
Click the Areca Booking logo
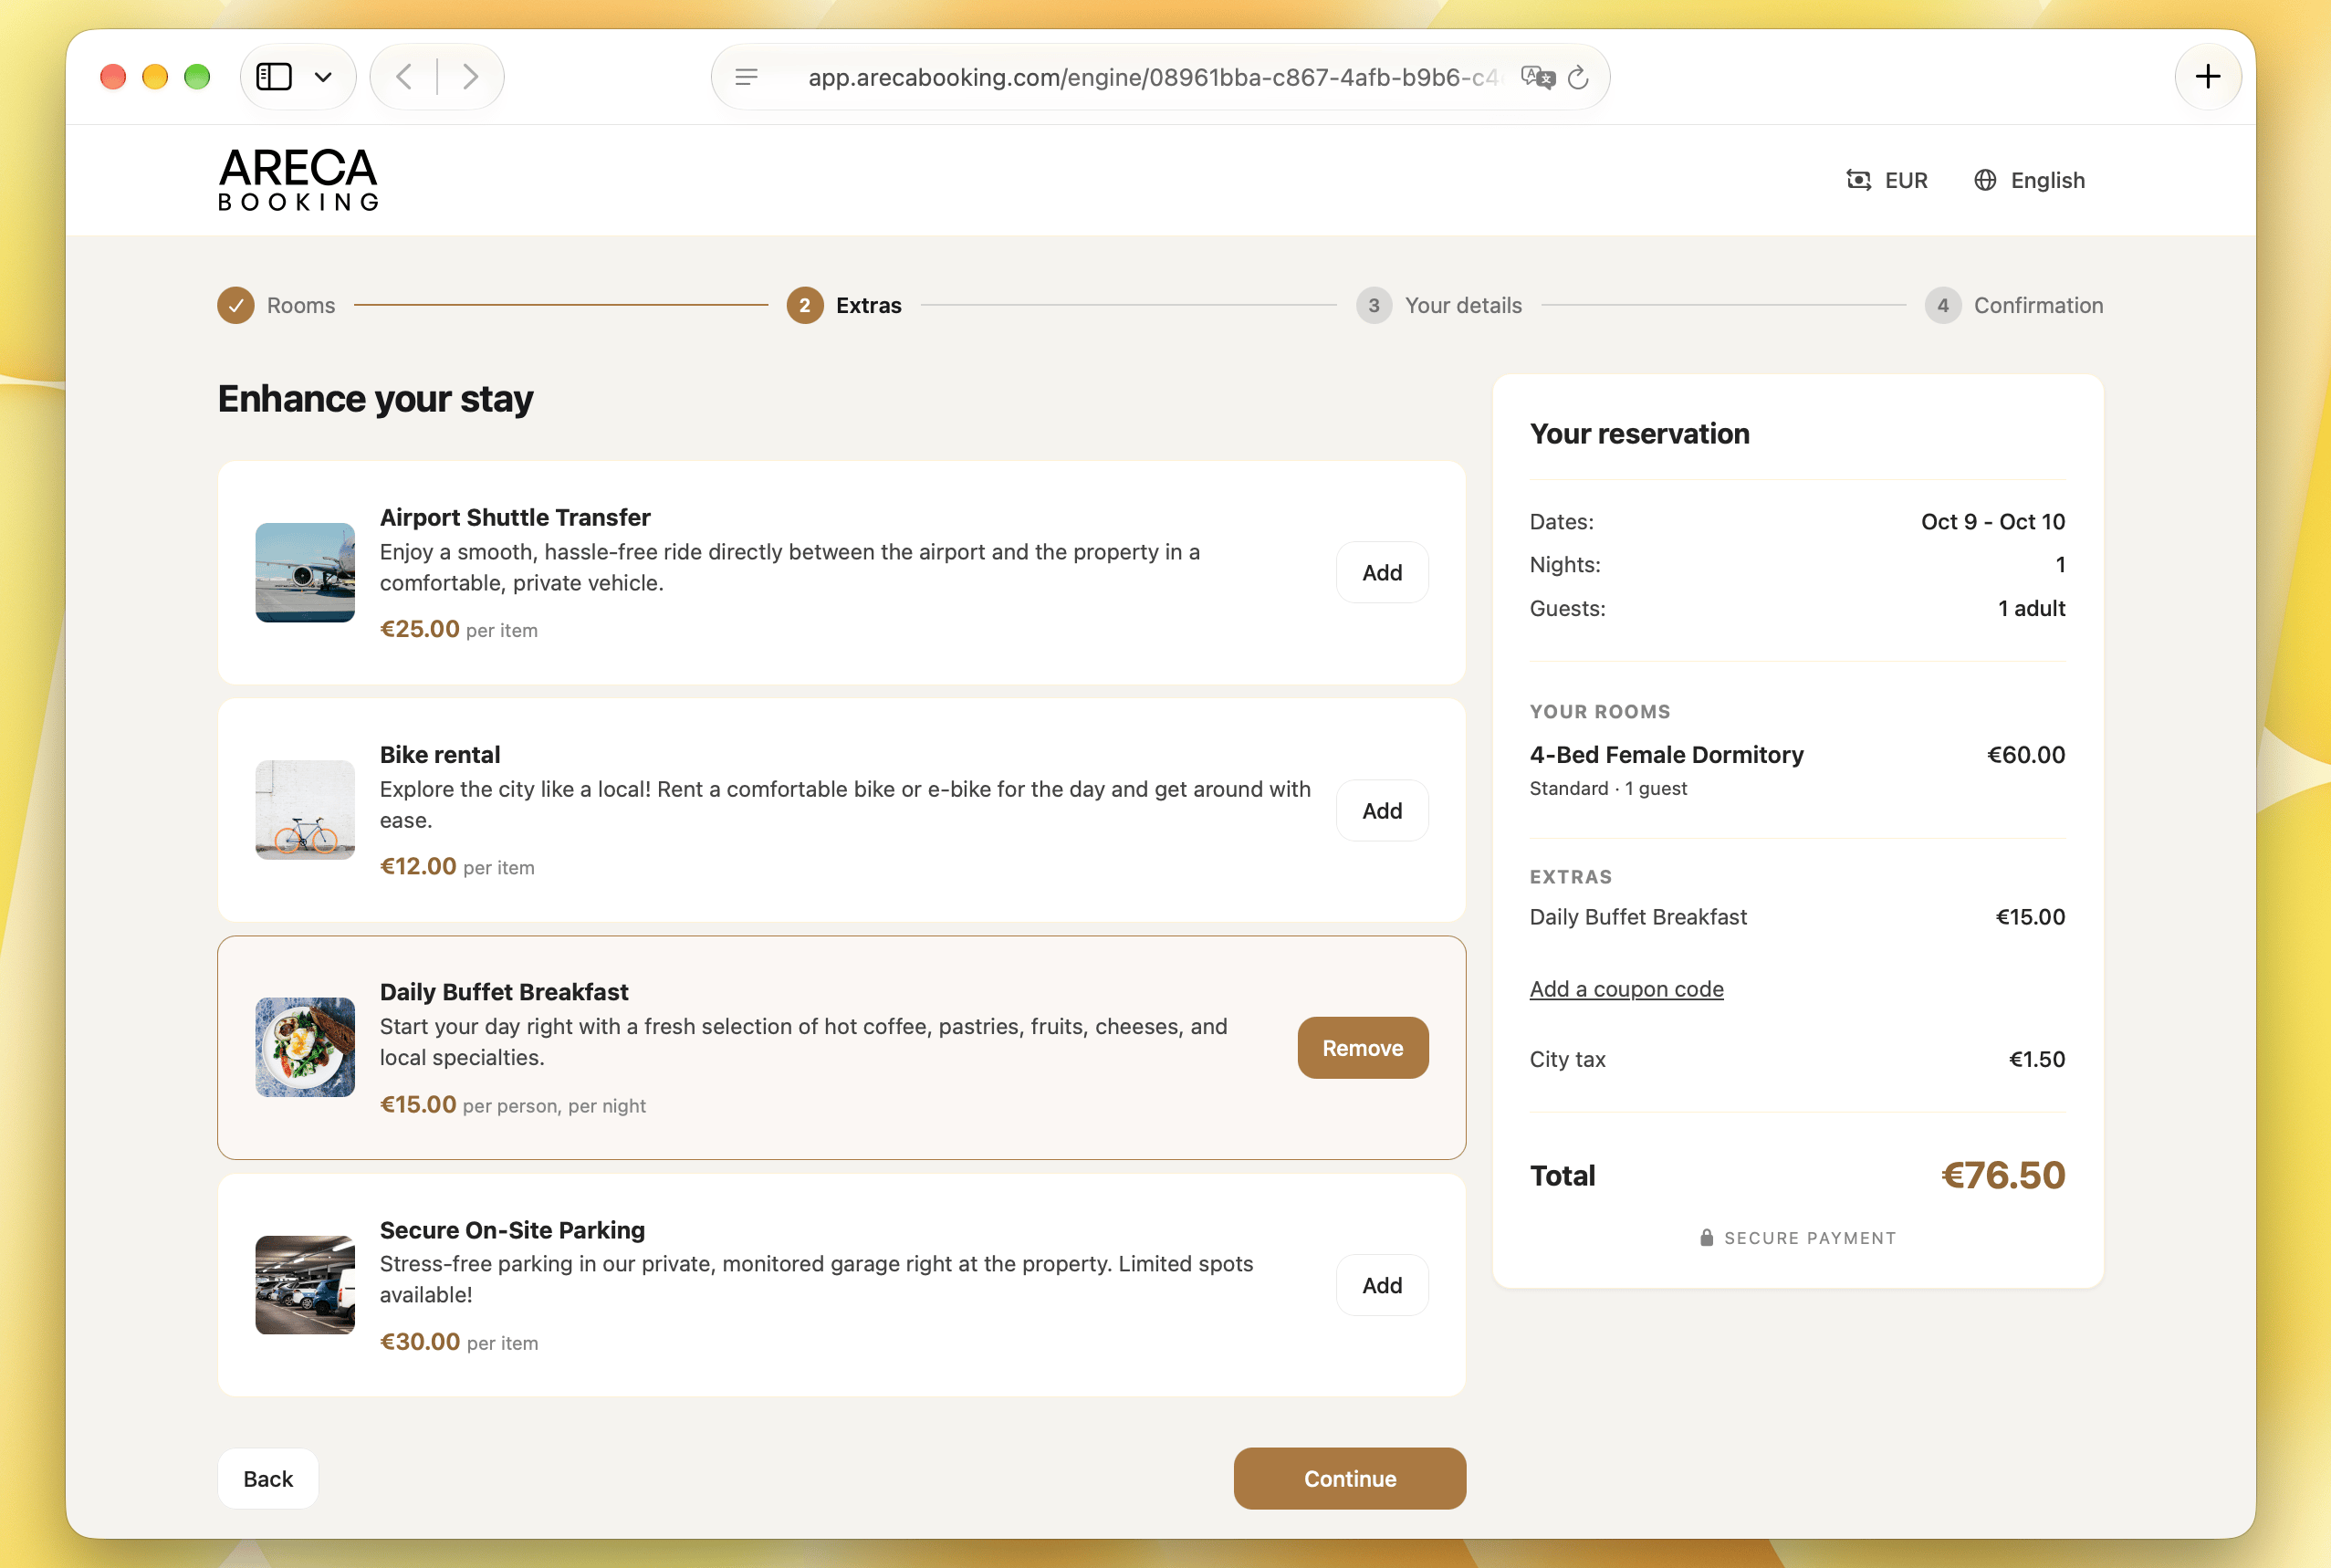[x=298, y=180]
